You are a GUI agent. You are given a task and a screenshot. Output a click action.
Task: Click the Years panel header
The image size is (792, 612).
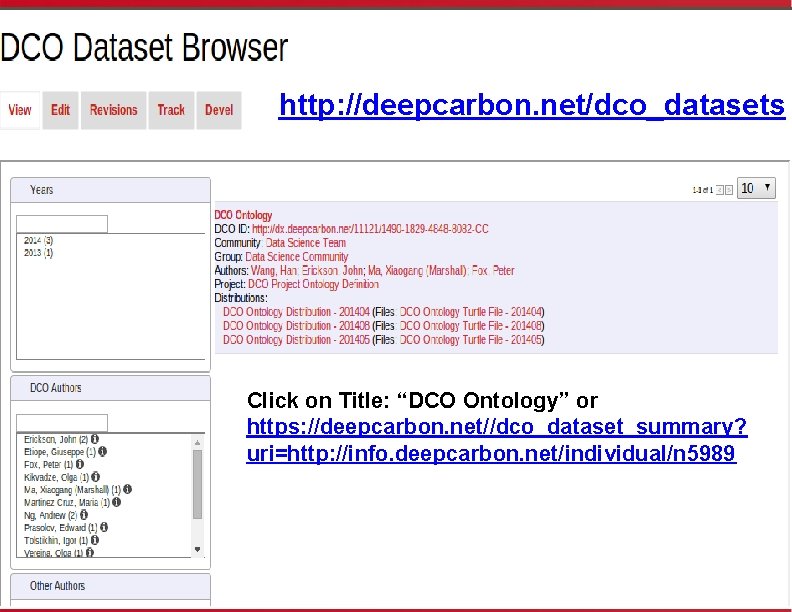click(x=110, y=190)
